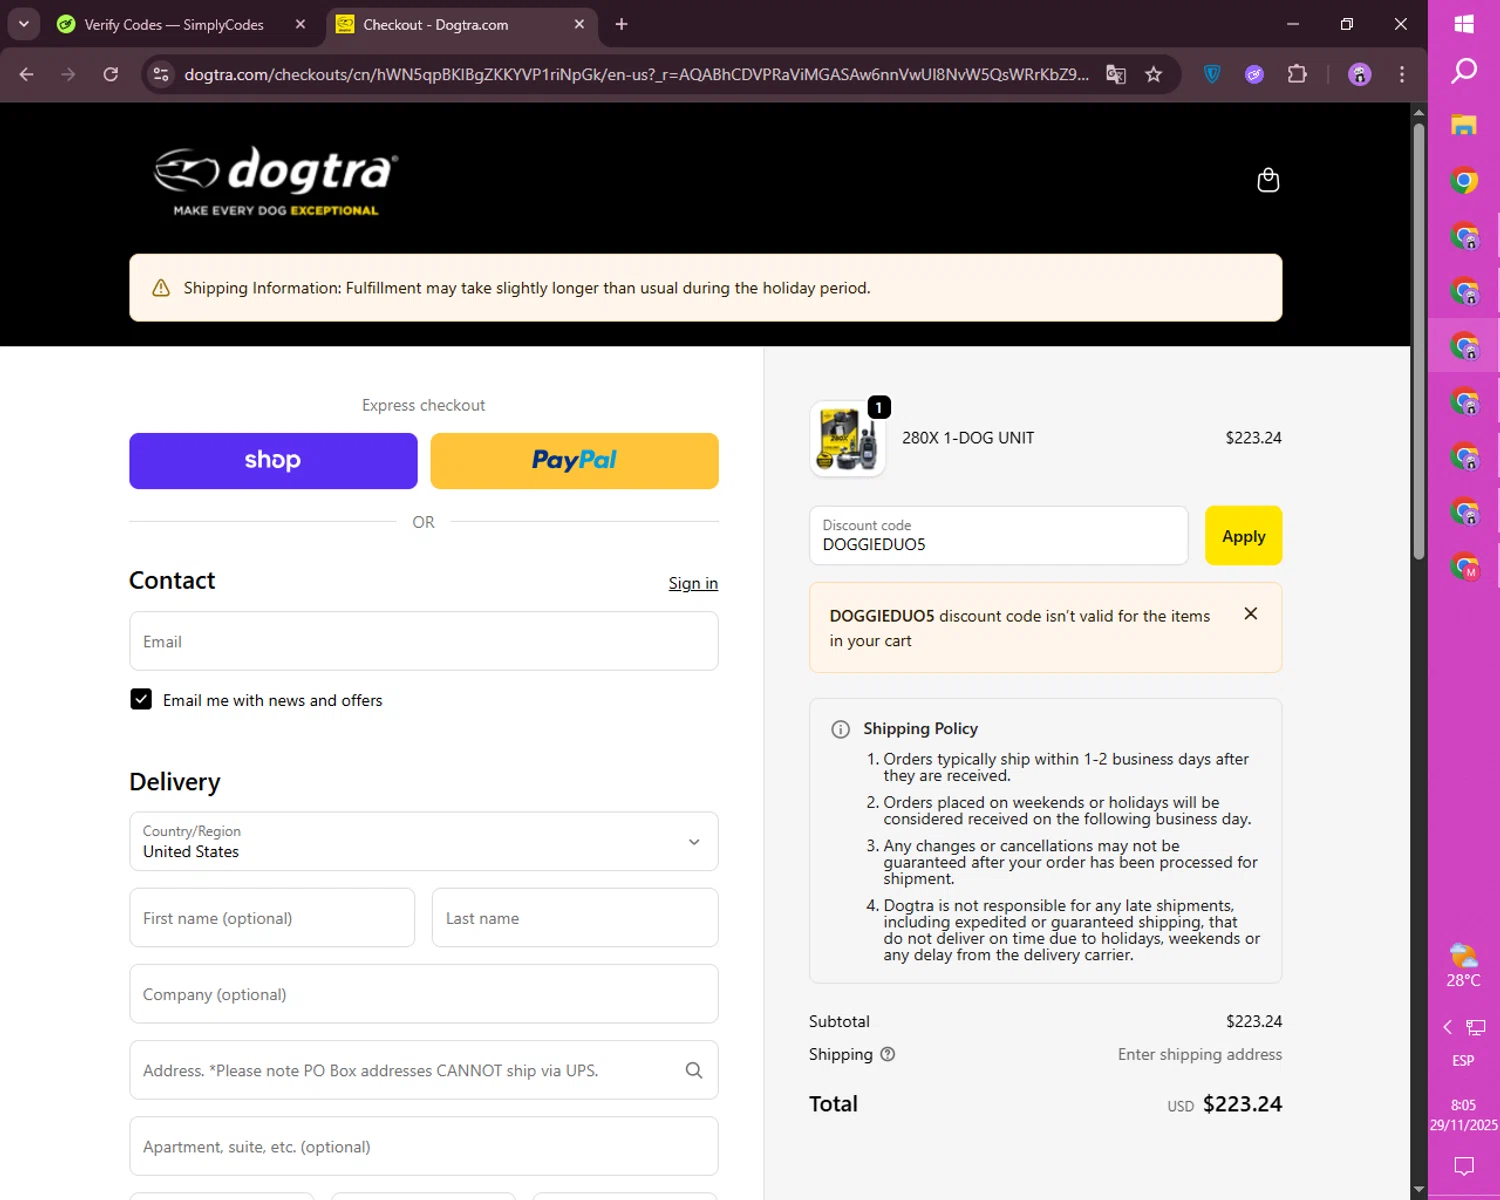This screenshot has height=1200, width=1500.
Task: Focus the First name (optional) field
Action: click(272, 918)
